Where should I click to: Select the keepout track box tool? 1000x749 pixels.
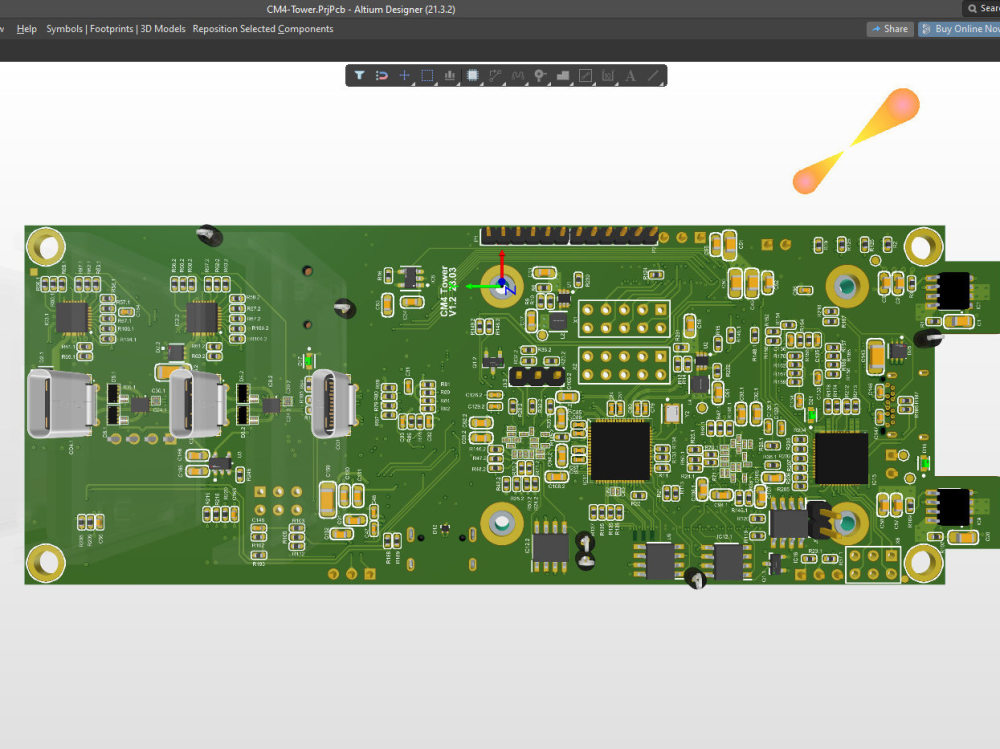point(585,75)
